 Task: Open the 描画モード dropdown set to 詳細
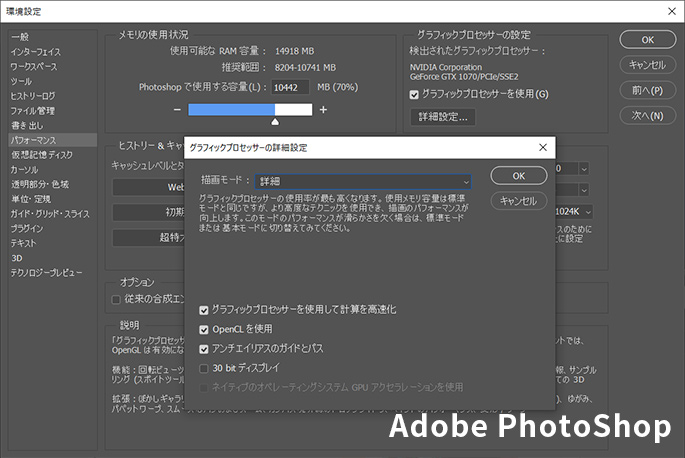(363, 181)
